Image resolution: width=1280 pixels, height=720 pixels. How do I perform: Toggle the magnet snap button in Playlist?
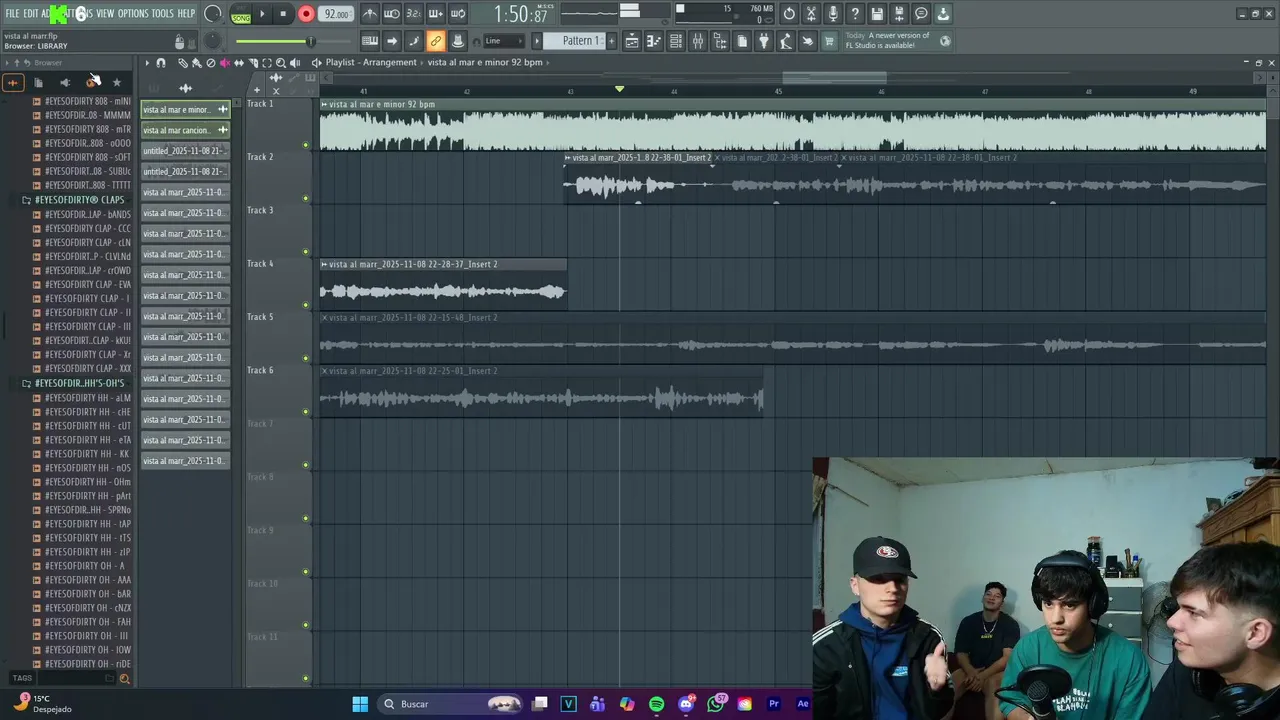161,63
